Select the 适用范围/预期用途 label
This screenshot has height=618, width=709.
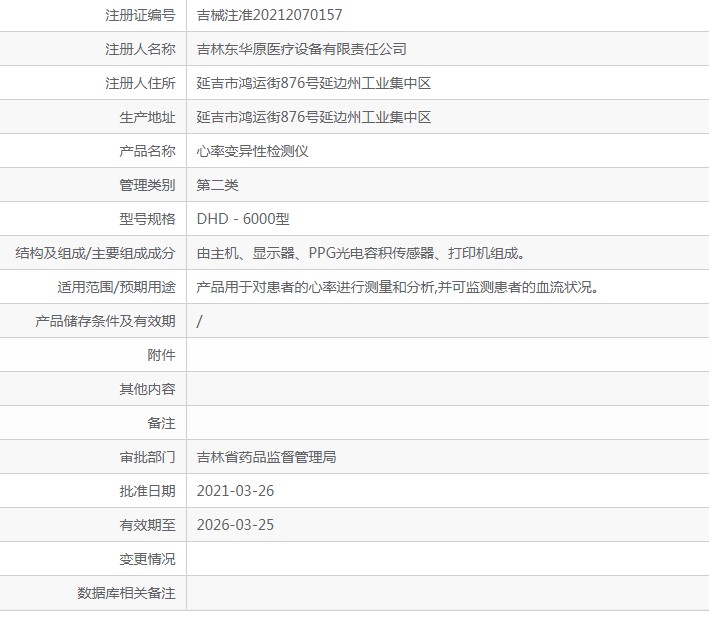click(x=116, y=287)
